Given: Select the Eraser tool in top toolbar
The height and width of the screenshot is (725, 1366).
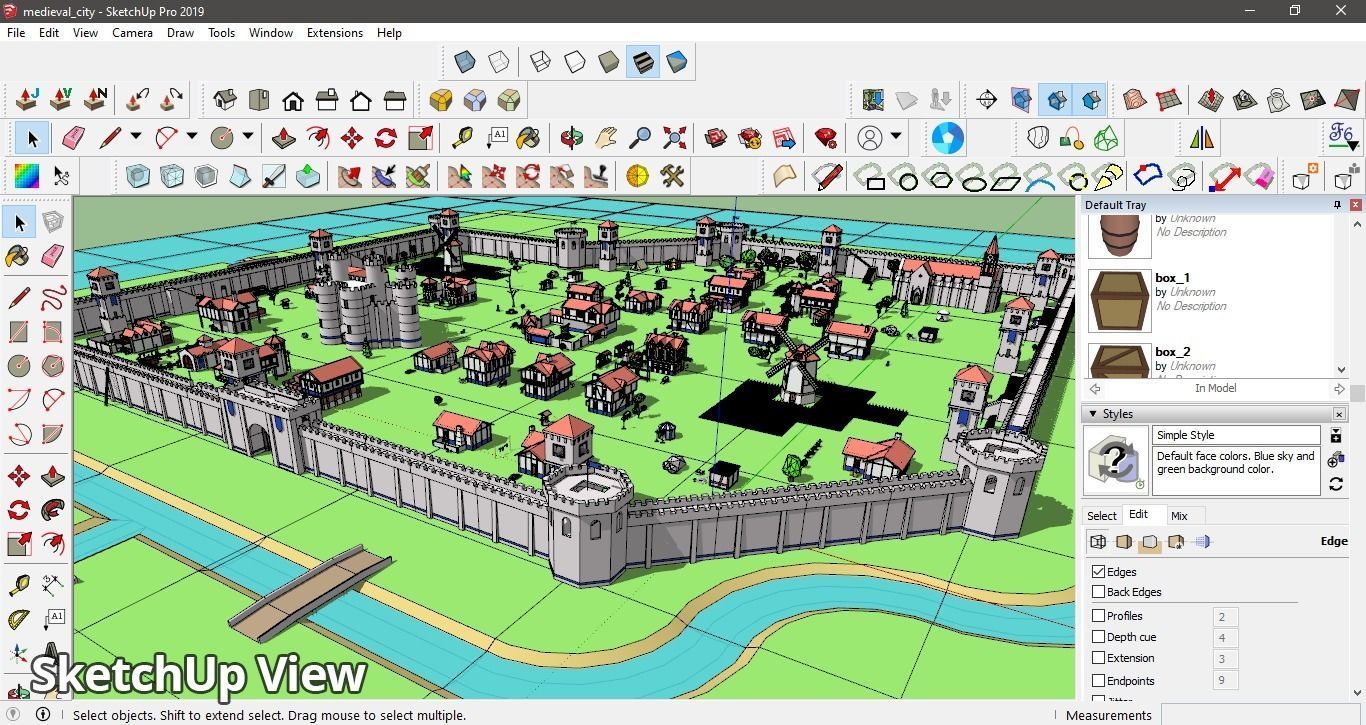Looking at the screenshot, I should [73, 138].
